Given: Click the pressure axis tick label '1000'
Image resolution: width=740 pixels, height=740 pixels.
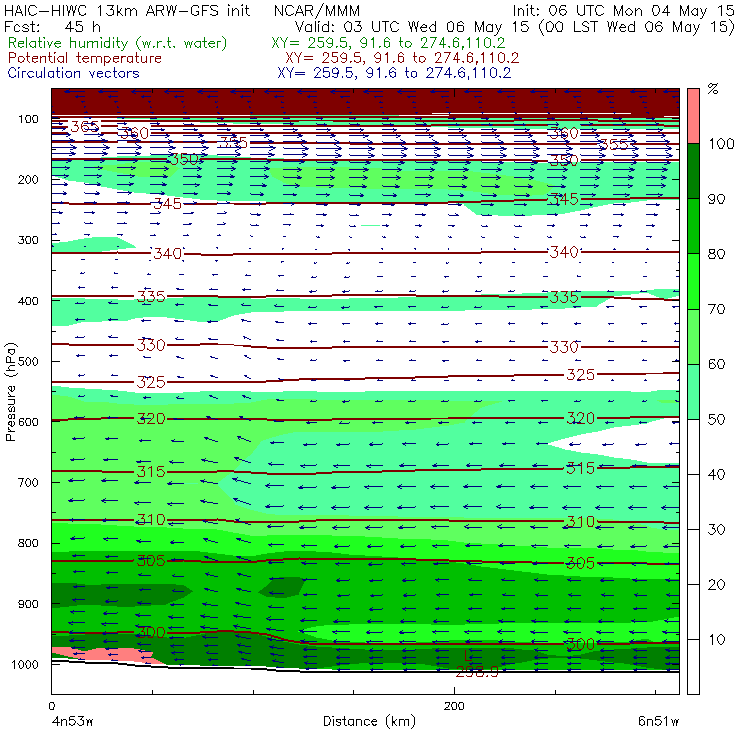Looking at the screenshot, I should [x=25, y=664].
